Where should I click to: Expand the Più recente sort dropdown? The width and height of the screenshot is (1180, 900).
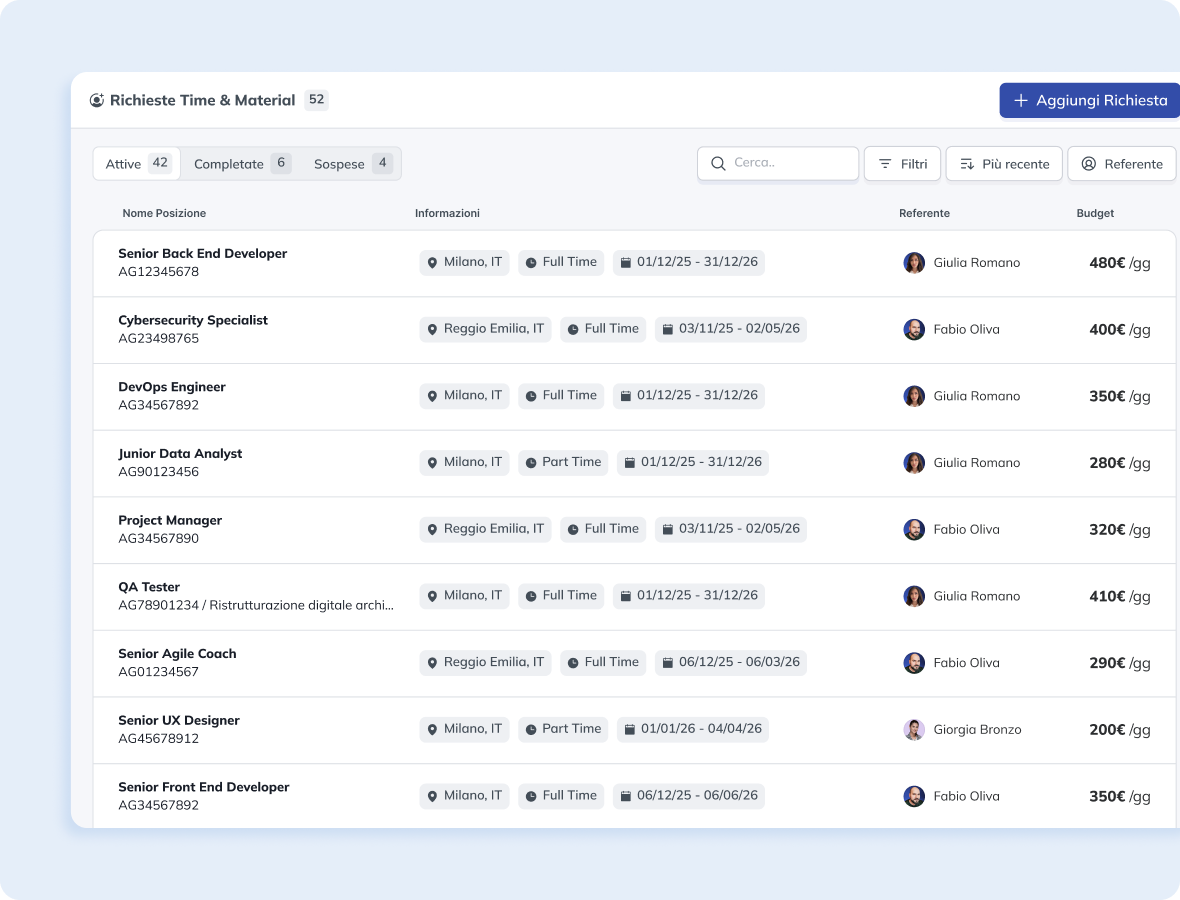pyautogui.click(x=1004, y=164)
